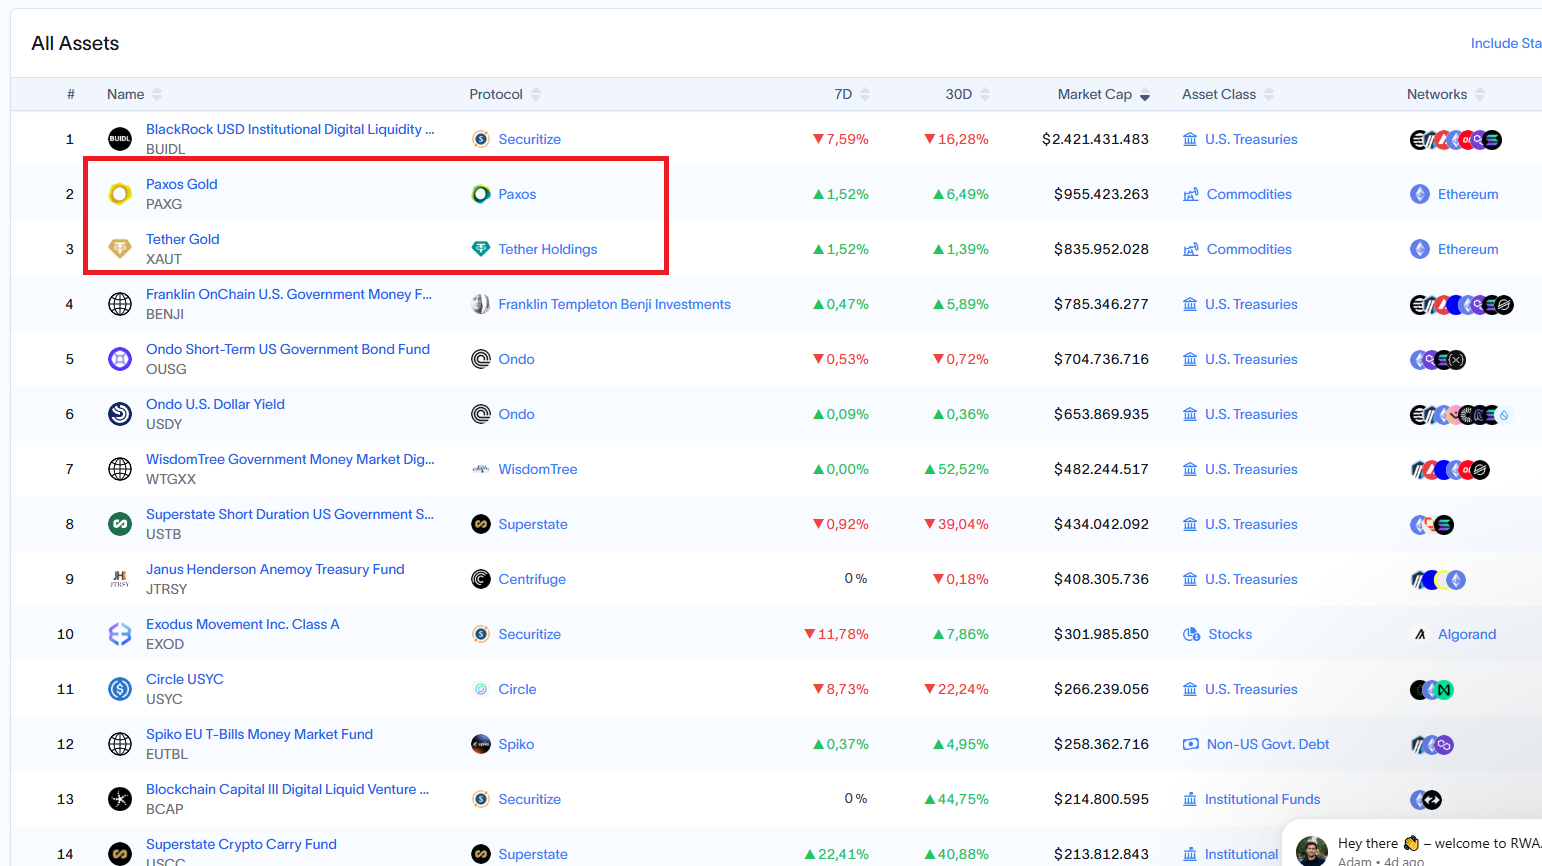Image resolution: width=1542 pixels, height=866 pixels.
Task: Open Ondo protocol link in OUSG row
Action: click(516, 359)
